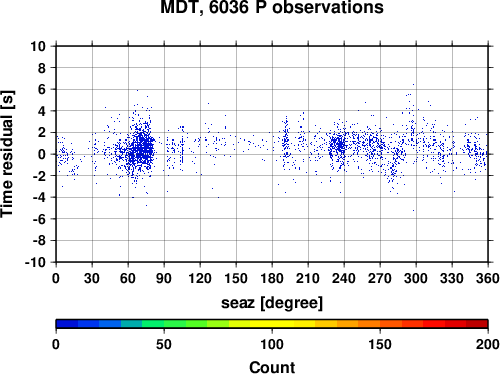Click the 'seaz [degree]' x-axis label

coord(272,303)
